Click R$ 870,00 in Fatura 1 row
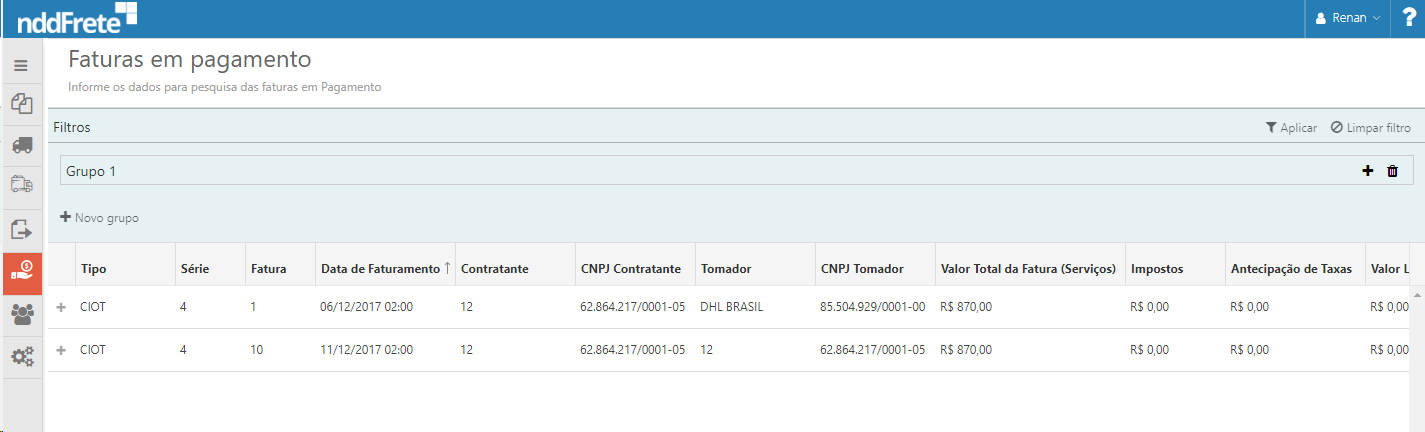This screenshot has width=1425, height=432. 966,307
